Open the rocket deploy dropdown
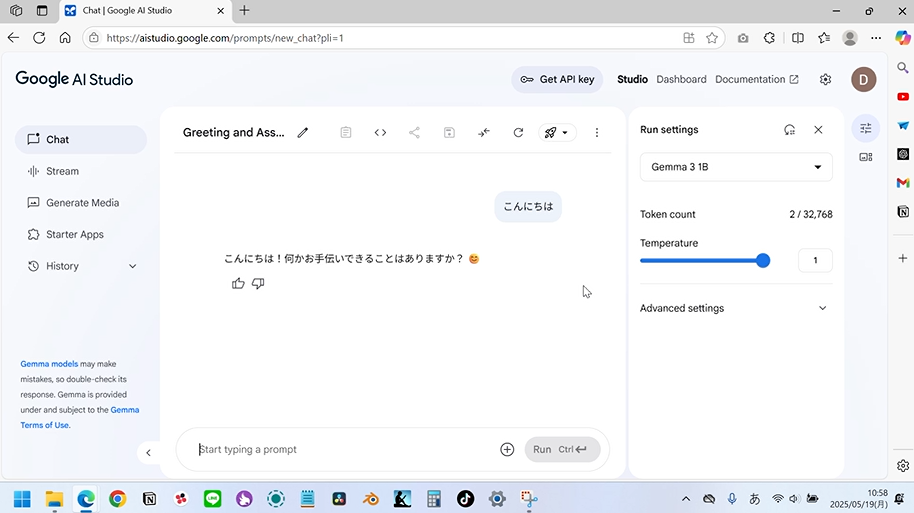The image size is (914, 513). [x=556, y=132]
